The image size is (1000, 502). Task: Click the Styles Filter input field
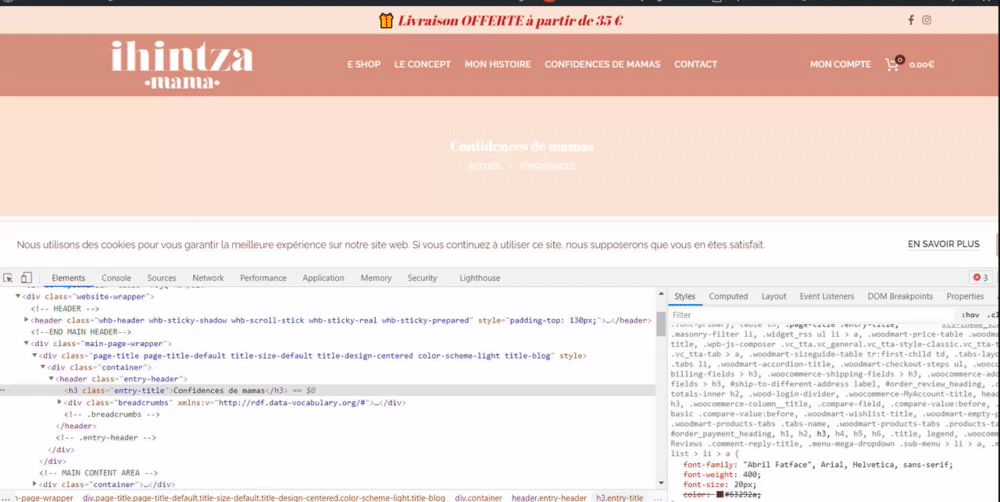click(x=810, y=315)
